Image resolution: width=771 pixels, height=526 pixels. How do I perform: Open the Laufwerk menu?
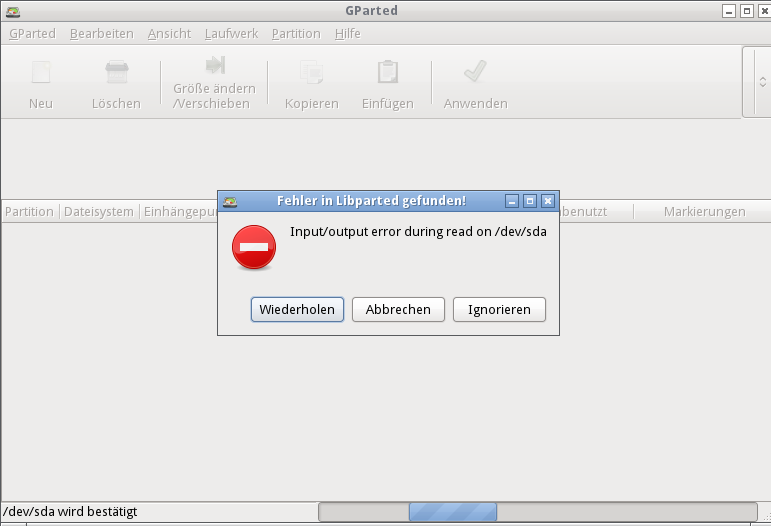[231, 33]
